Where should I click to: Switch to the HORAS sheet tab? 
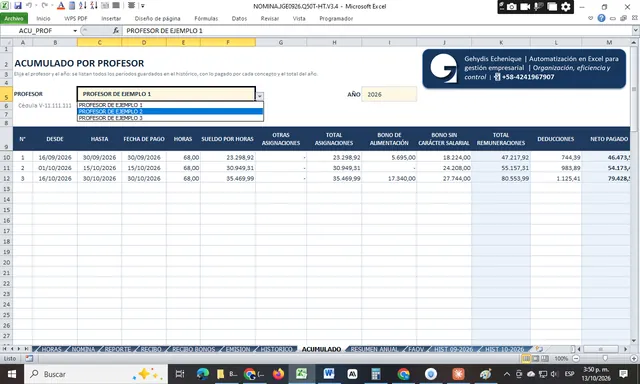click(51, 349)
